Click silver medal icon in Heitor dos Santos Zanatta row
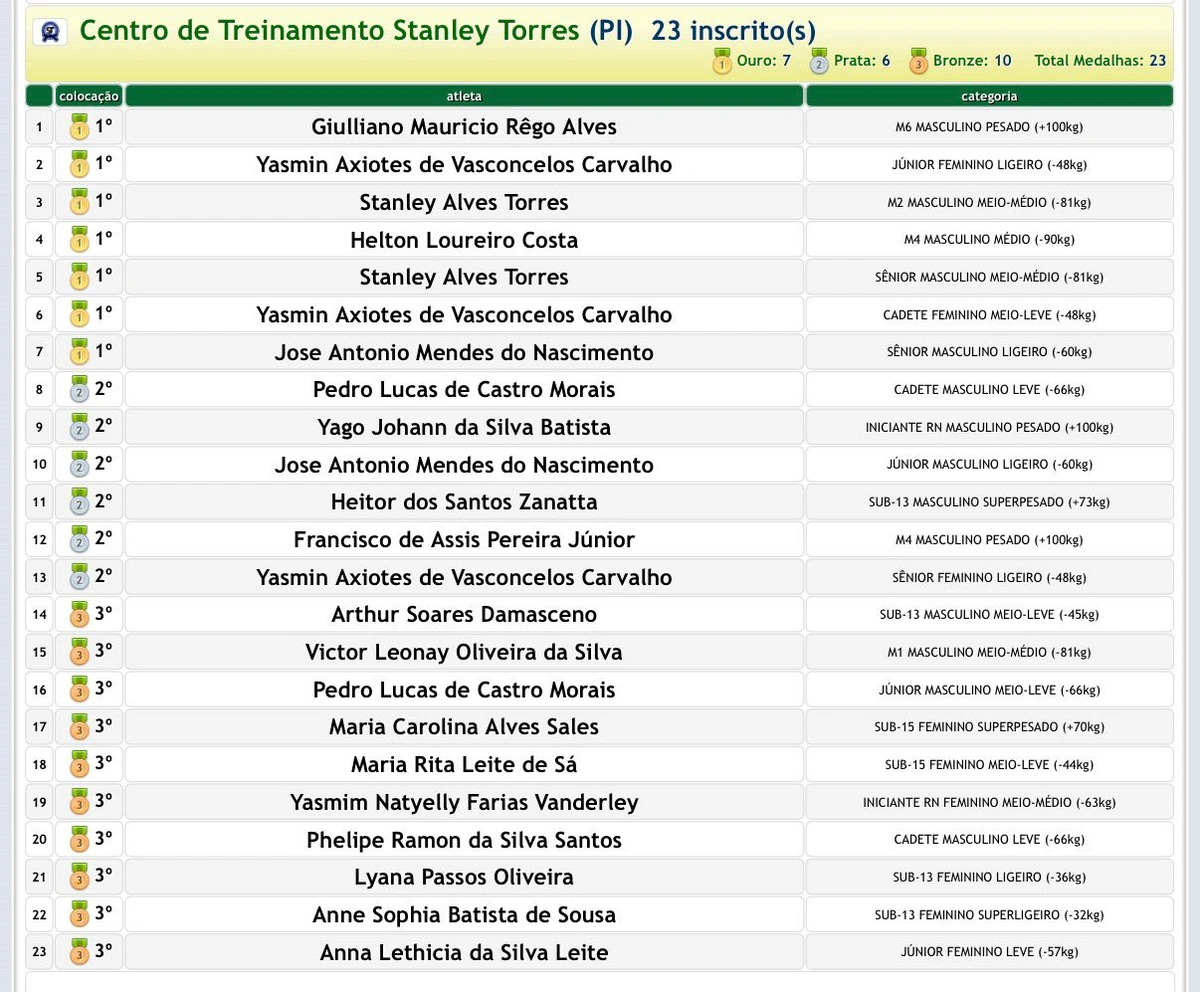Image resolution: width=1200 pixels, height=992 pixels. click(x=79, y=503)
